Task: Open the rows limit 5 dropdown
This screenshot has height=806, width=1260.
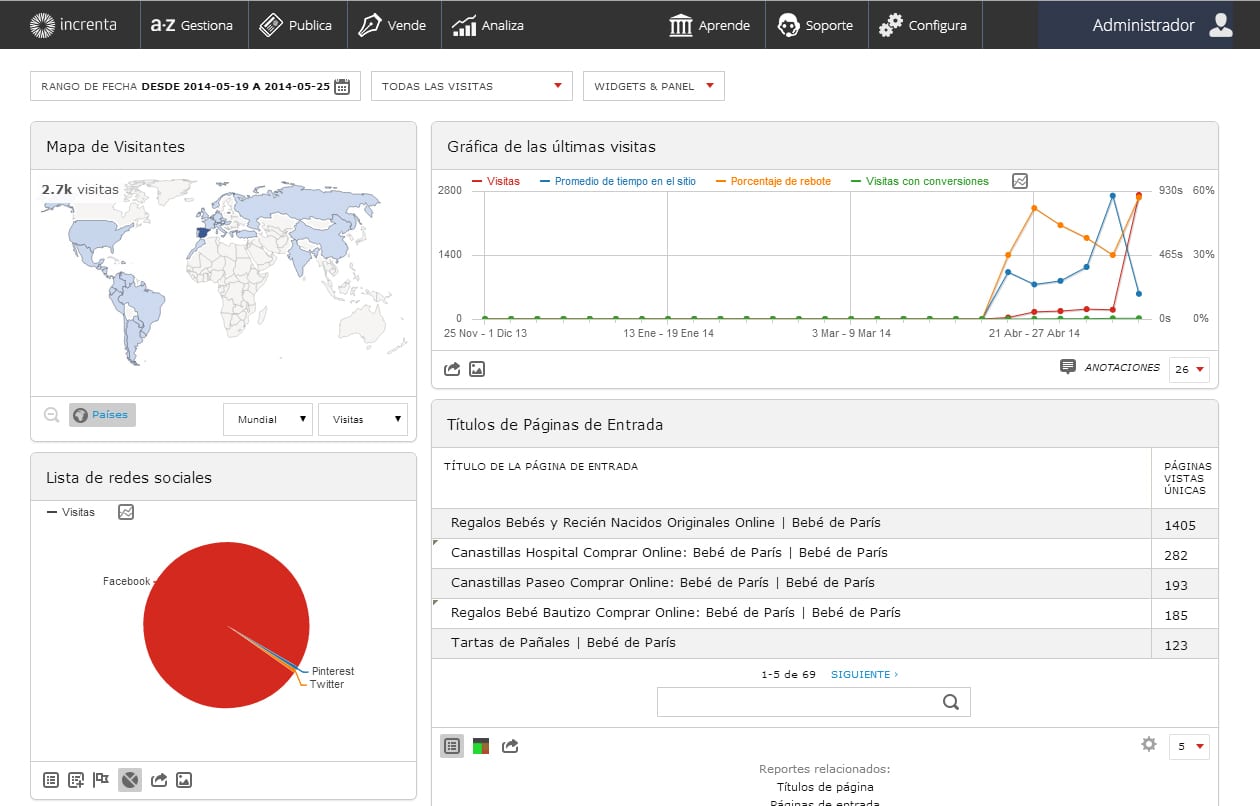Action: 1189,746
